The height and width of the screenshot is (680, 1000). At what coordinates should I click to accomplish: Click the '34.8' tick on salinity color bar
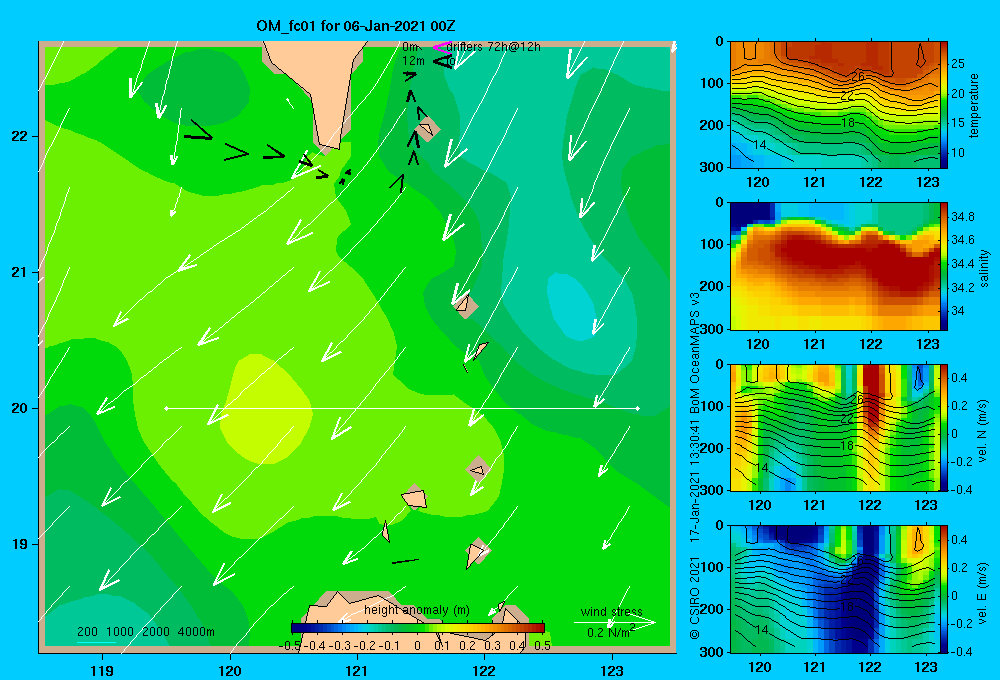(x=963, y=216)
